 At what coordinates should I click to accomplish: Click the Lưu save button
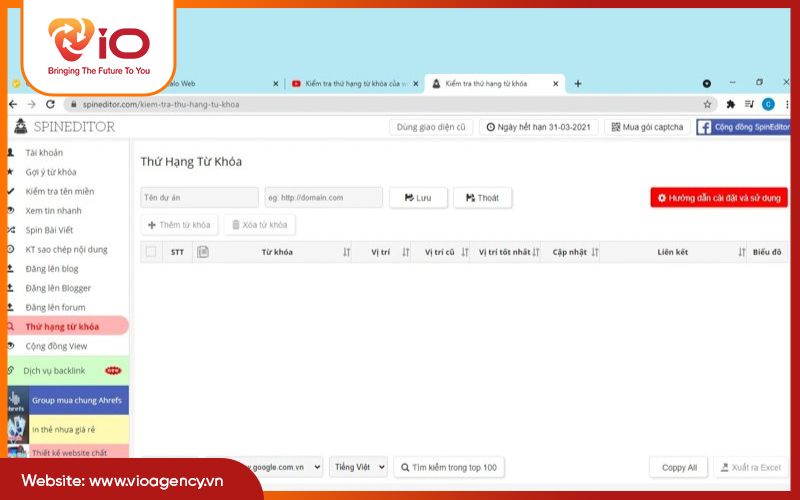[418, 198]
